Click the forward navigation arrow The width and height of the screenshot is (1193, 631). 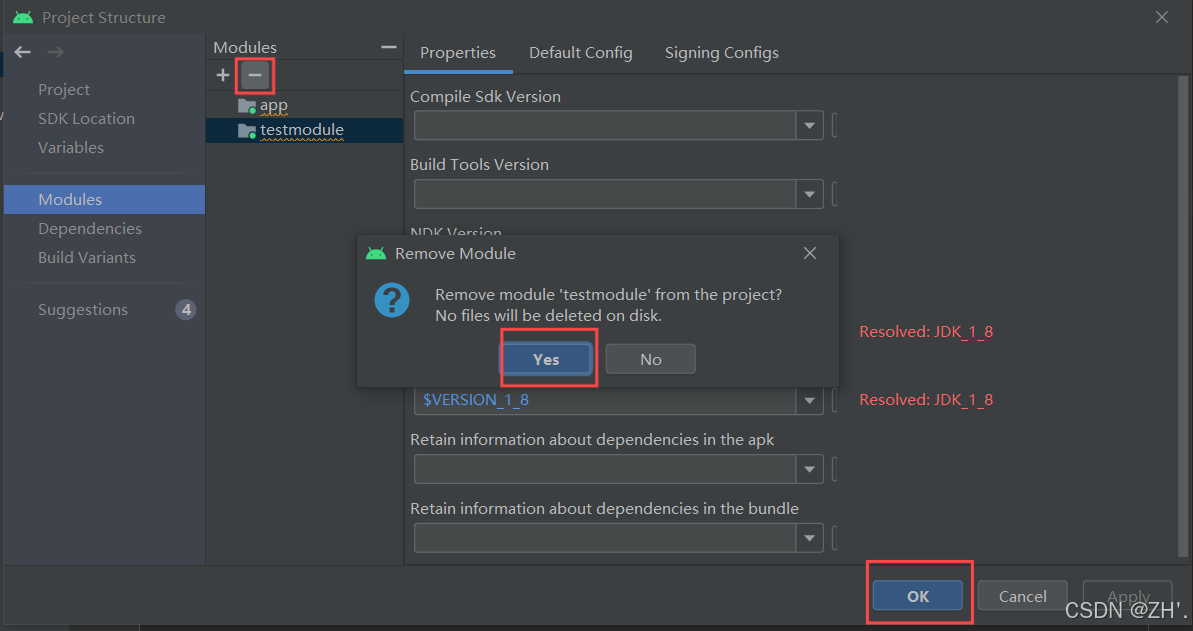pyautogui.click(x=55, y=52)
